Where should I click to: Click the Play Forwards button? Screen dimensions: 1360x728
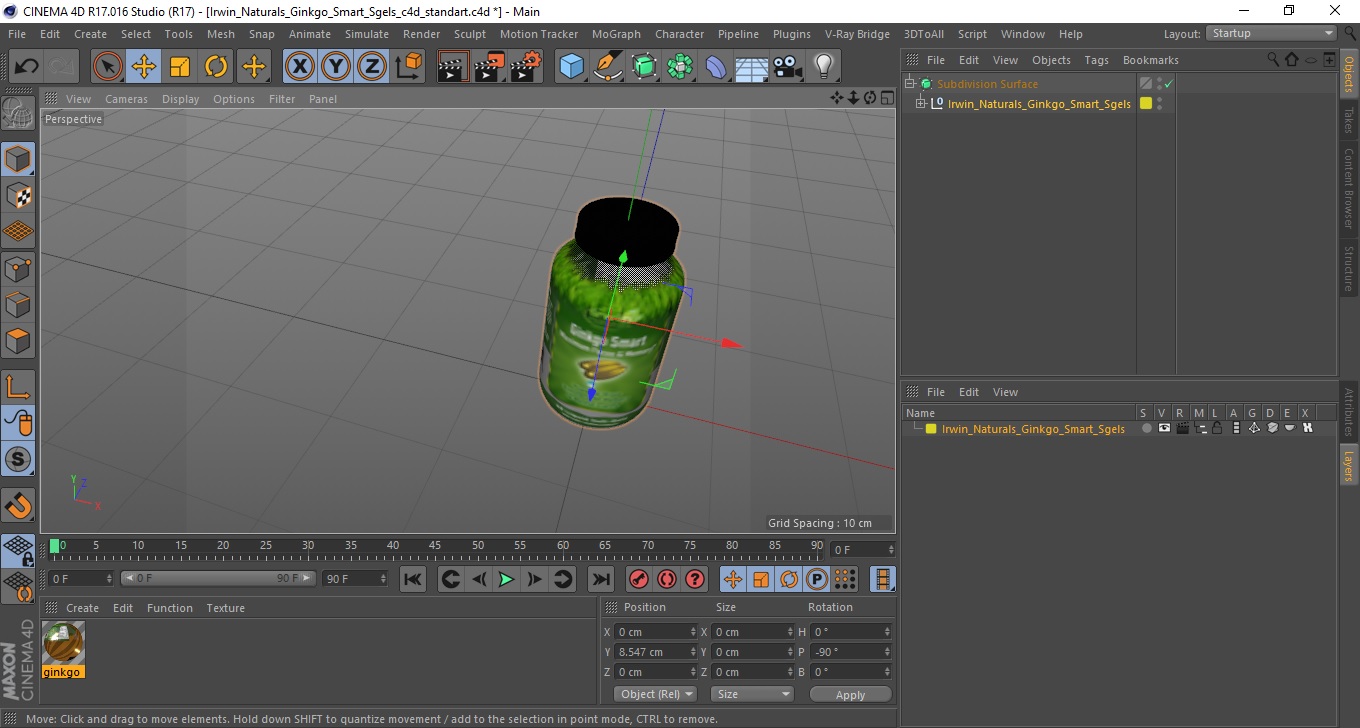tap(506, 579)
